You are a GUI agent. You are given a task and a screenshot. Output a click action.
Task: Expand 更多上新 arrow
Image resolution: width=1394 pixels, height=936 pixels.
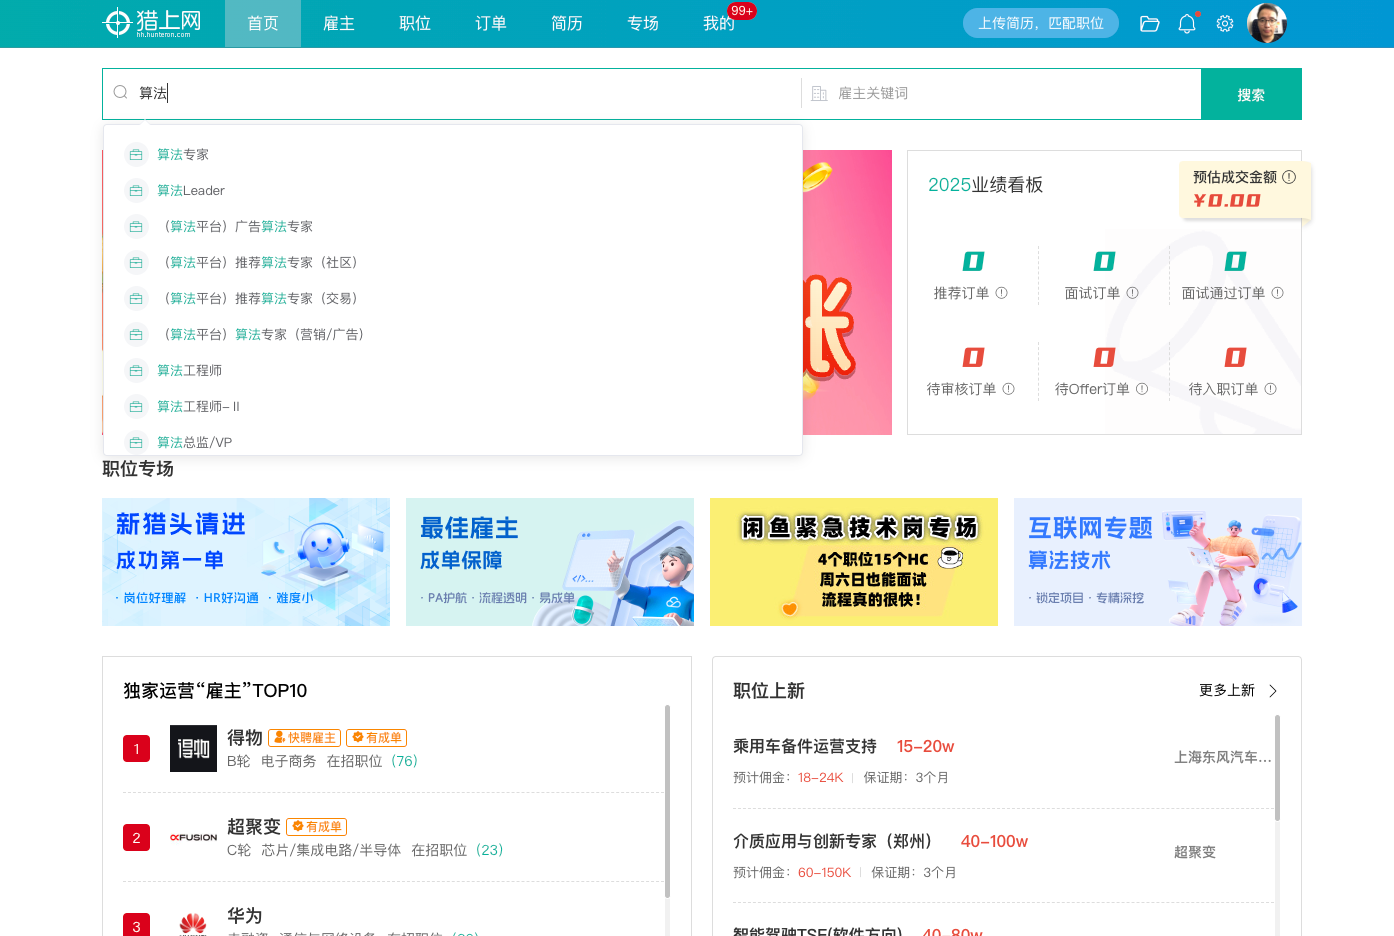point(1273,691)
